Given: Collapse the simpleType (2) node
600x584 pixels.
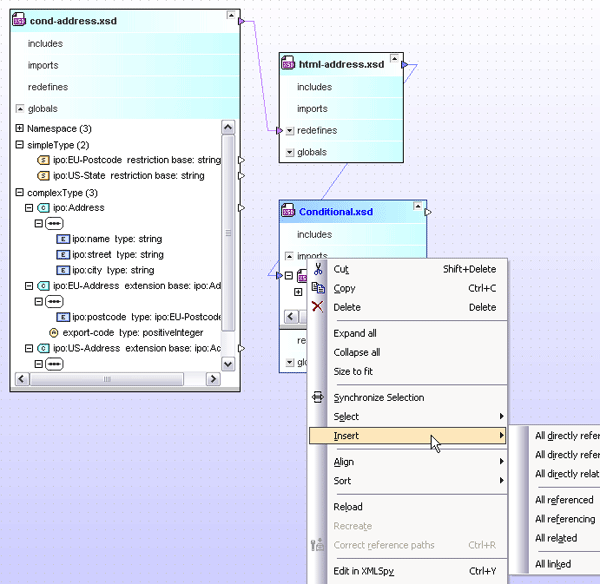Looking at the screenshot, I should [20, 145].
